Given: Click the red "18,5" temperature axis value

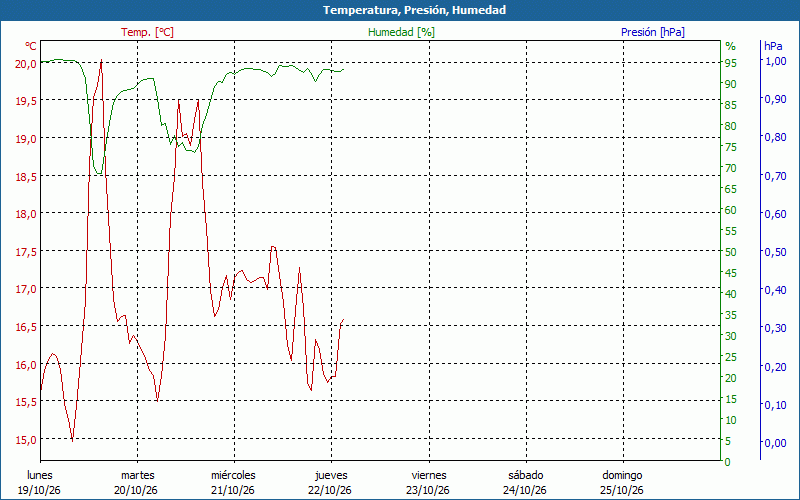Looking at the screenshot, I should 26,176.
